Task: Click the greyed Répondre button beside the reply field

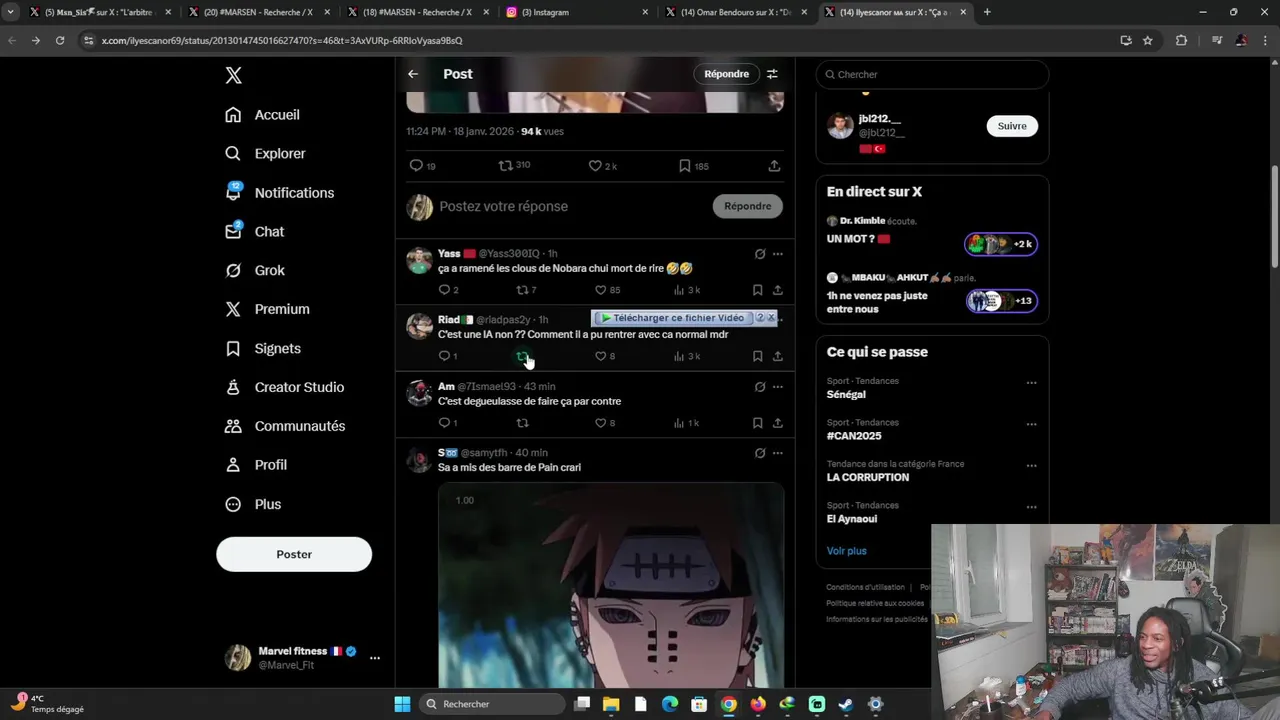Action: click(747, 206)
